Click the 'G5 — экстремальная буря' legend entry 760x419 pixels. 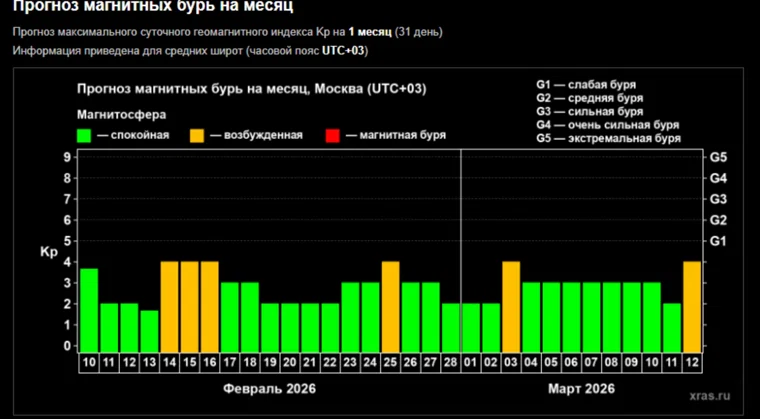click(609, 139)
